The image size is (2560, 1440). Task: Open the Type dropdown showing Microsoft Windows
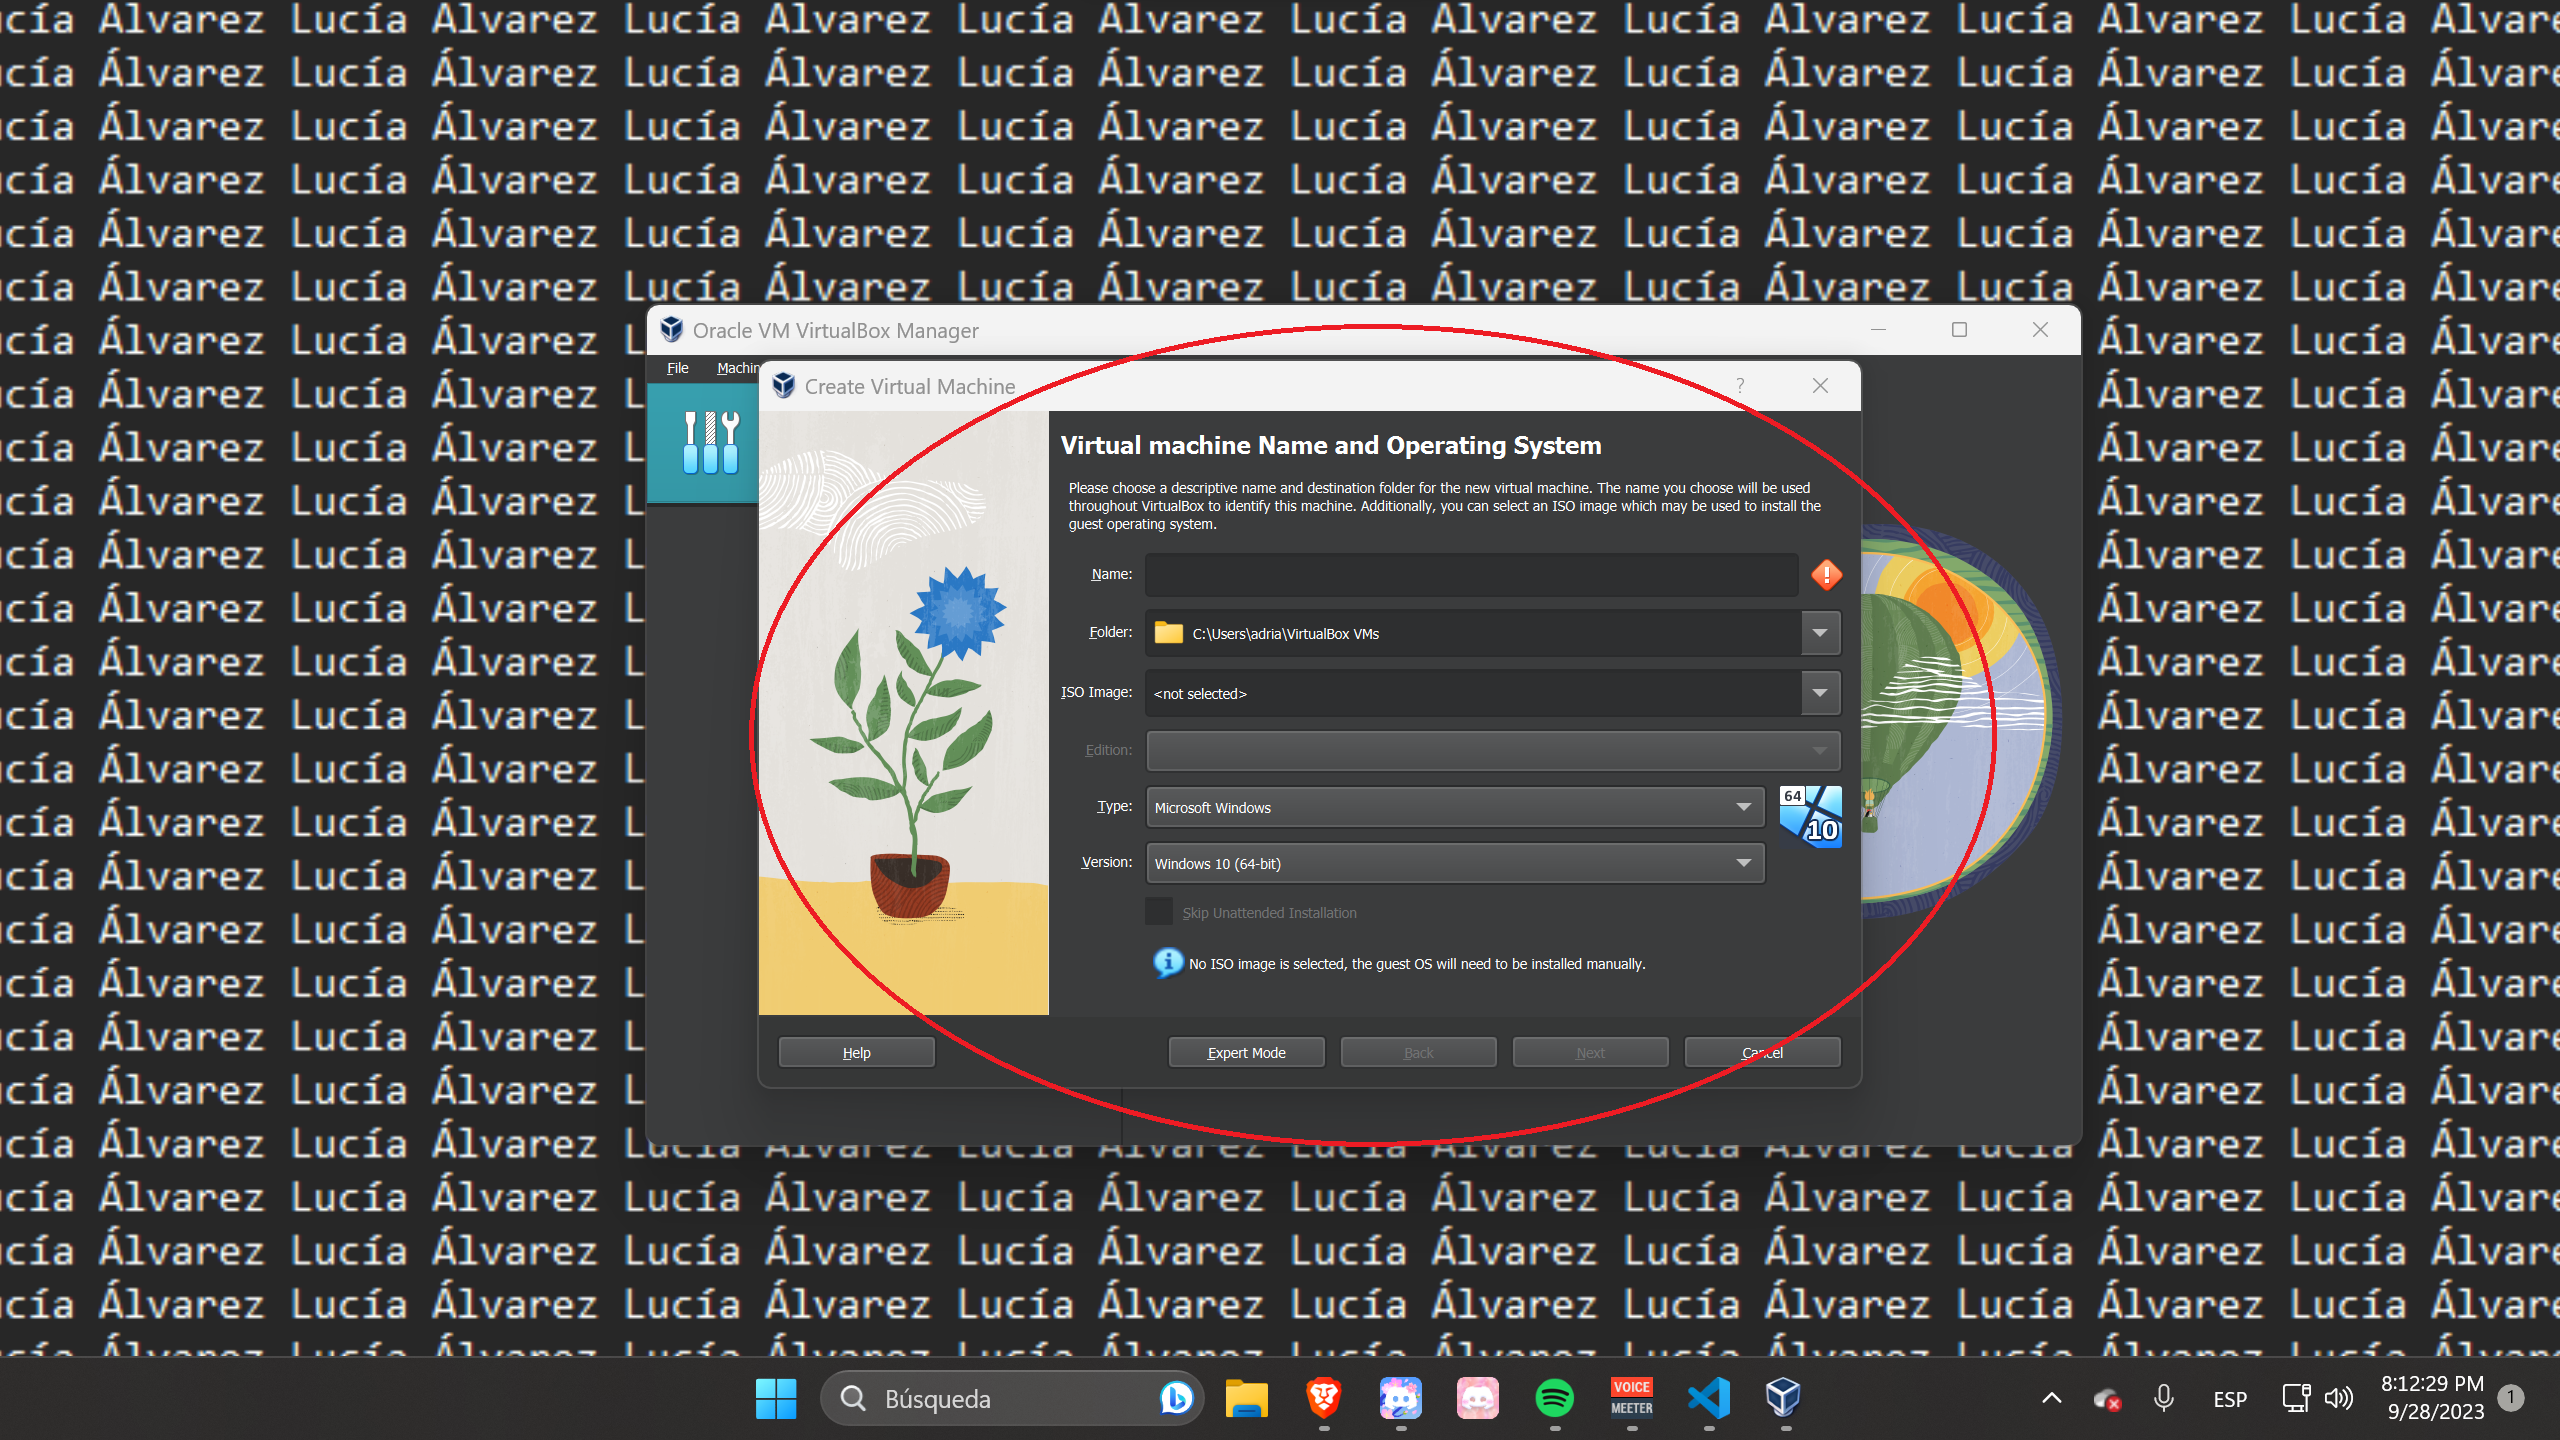[1744, 807]
